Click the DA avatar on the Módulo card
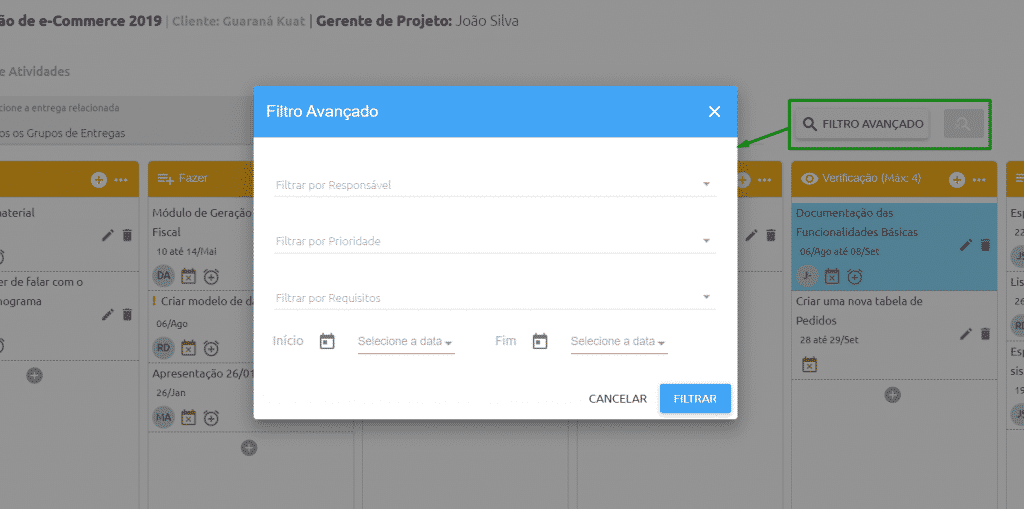Viewport: 1024px width, 509px height. pyautogui.click(x=163, y=276)
